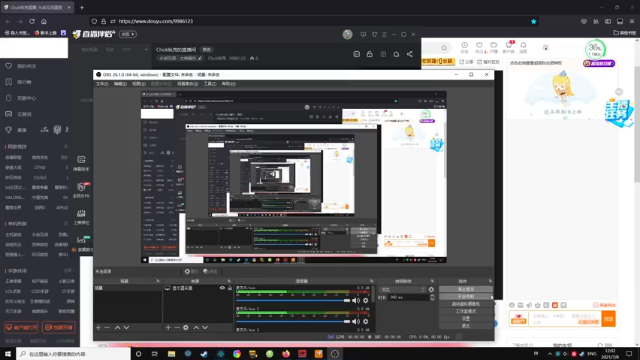The width and height of the screenshot is (640, 360).
Task: Open the scene transition type dropdown
Action: coord(403,289)
